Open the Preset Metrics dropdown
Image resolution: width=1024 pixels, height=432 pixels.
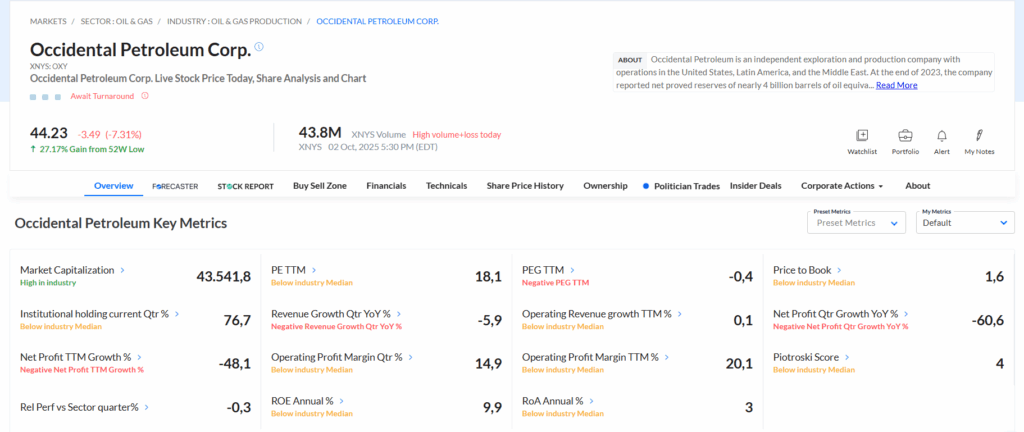(856, 223)
